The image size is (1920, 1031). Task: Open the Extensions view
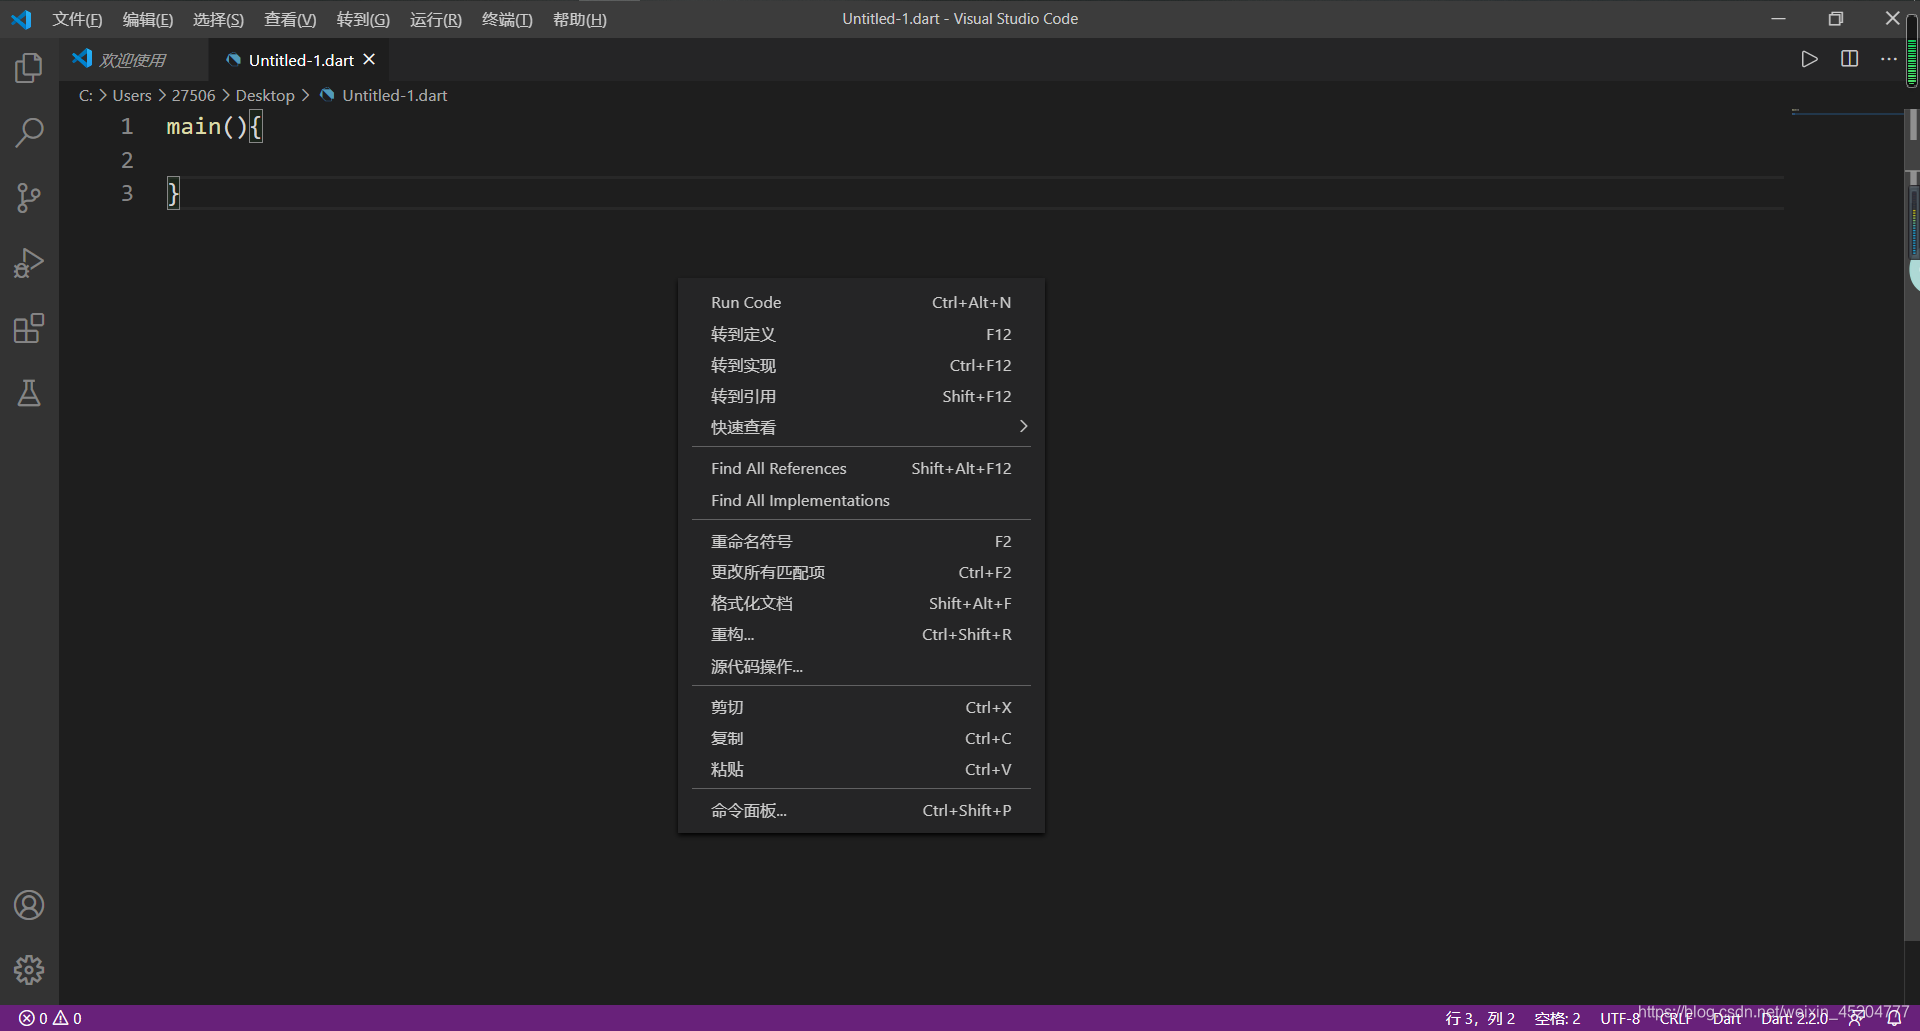click(x=29, y=328)
